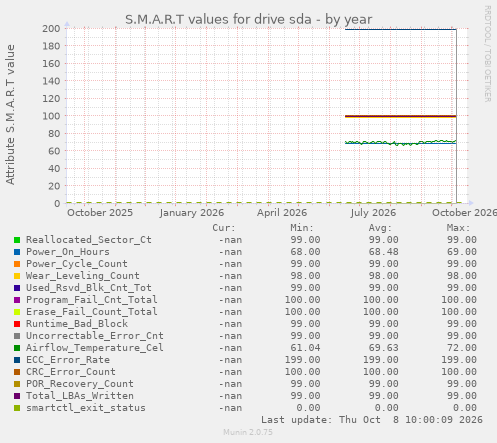Click the Munin 2.0.75 version text

(248, 432)
